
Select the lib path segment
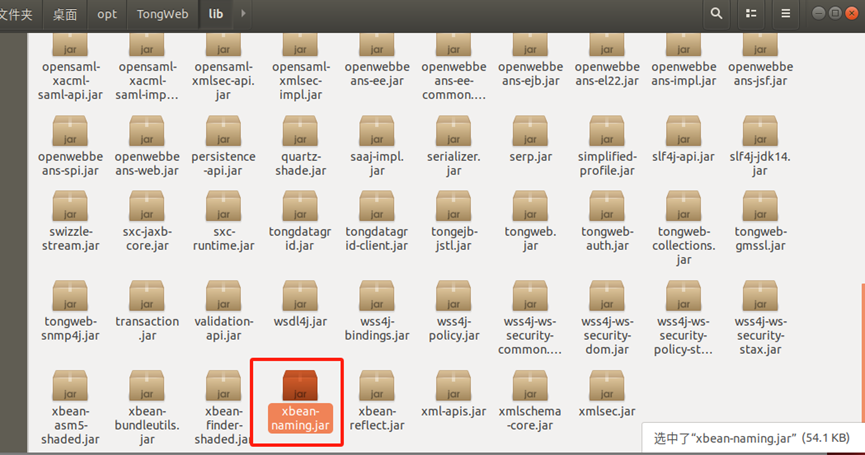(216, 14)
